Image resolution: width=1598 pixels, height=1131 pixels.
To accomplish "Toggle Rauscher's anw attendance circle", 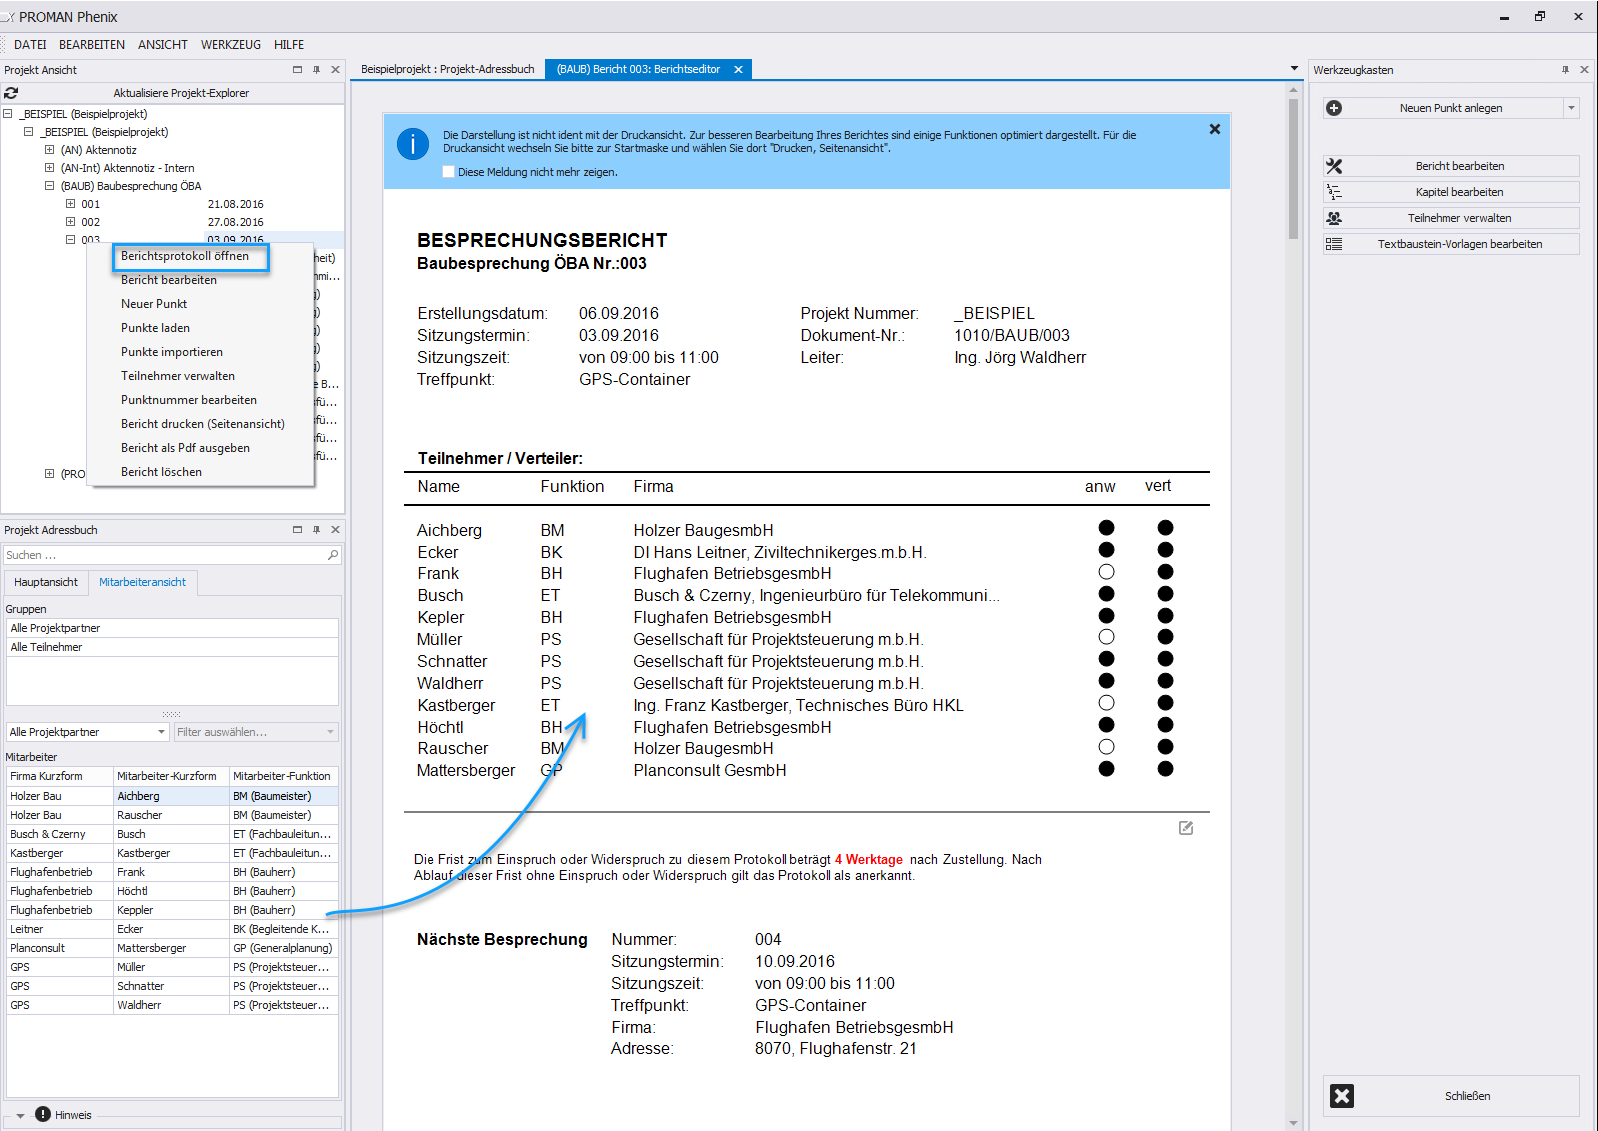I will click(x=1106, y=747).
